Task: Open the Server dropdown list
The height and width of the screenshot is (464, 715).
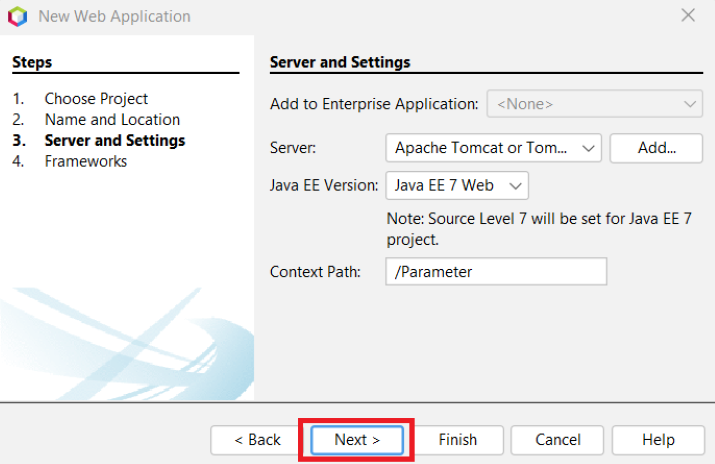Action: [x=493, y=148]
